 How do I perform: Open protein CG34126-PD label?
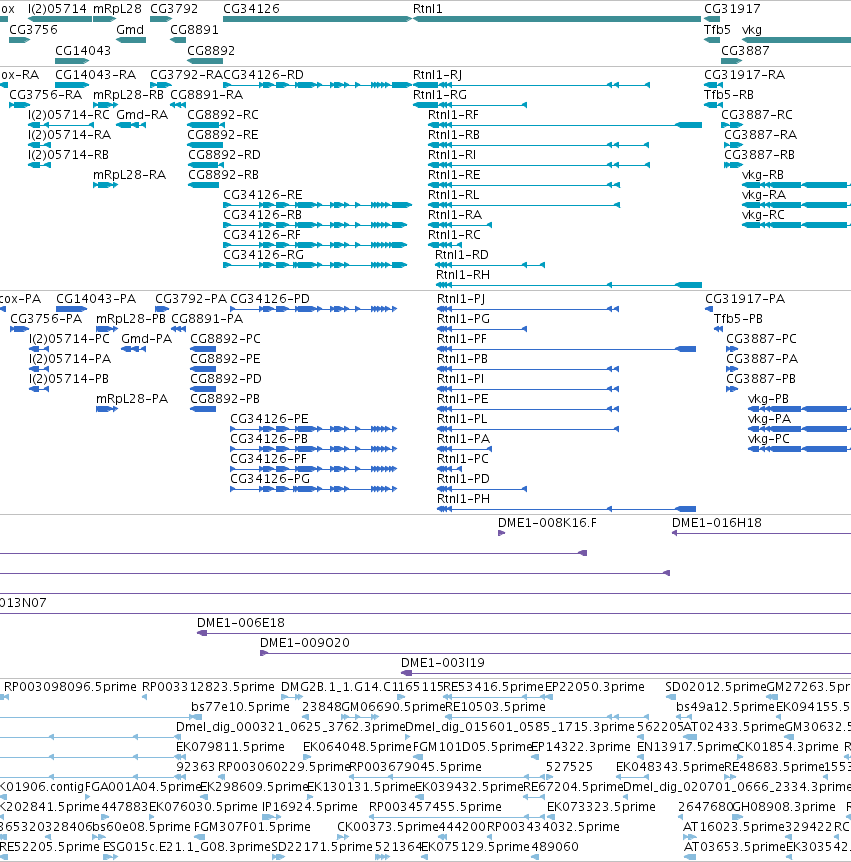coord(270,299)
